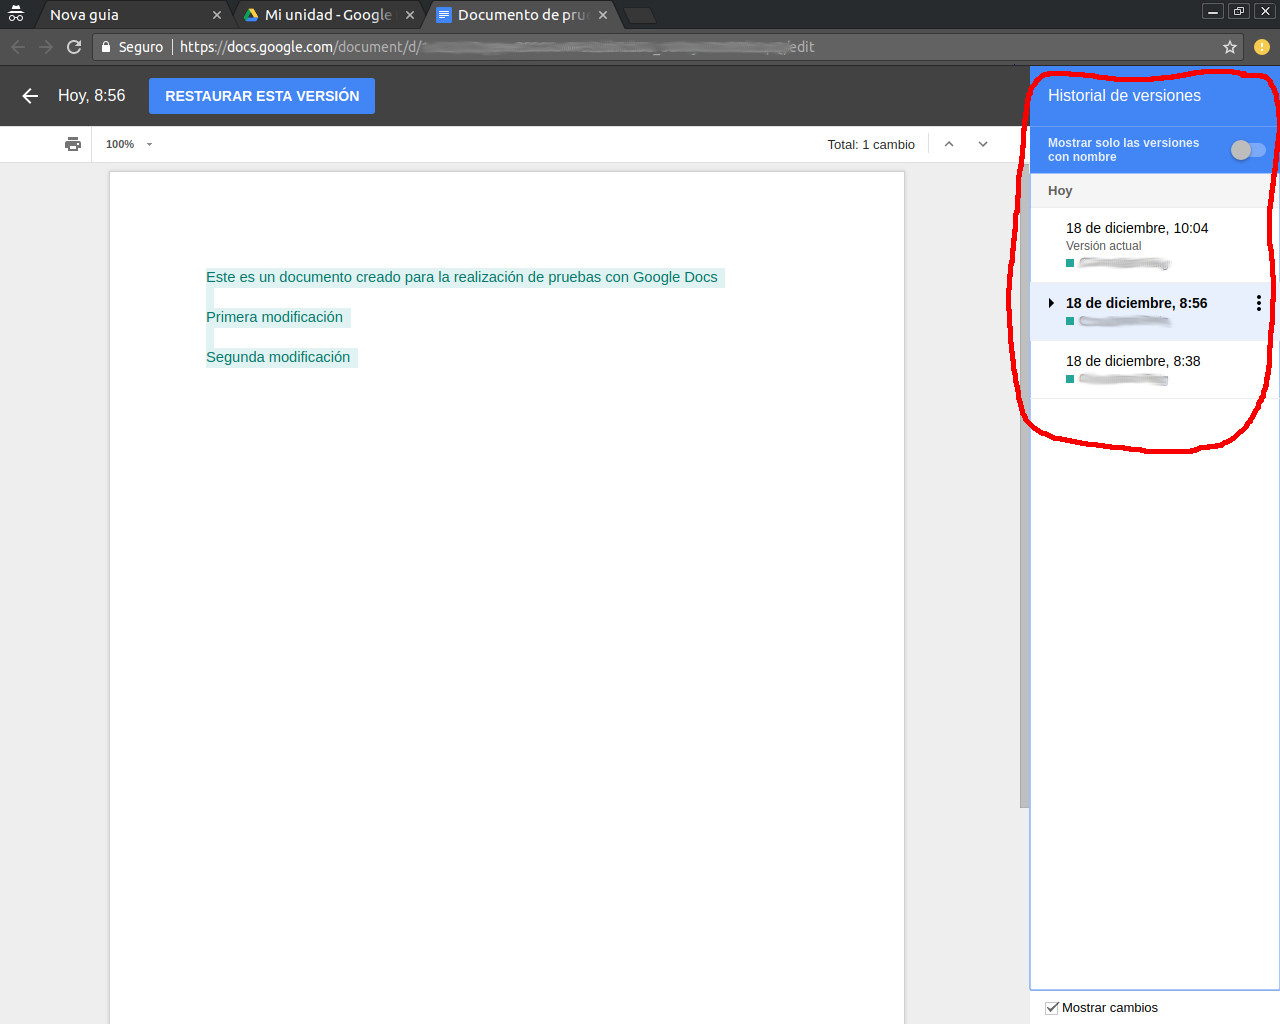Go to next change with down arrow

pos(983,144)
